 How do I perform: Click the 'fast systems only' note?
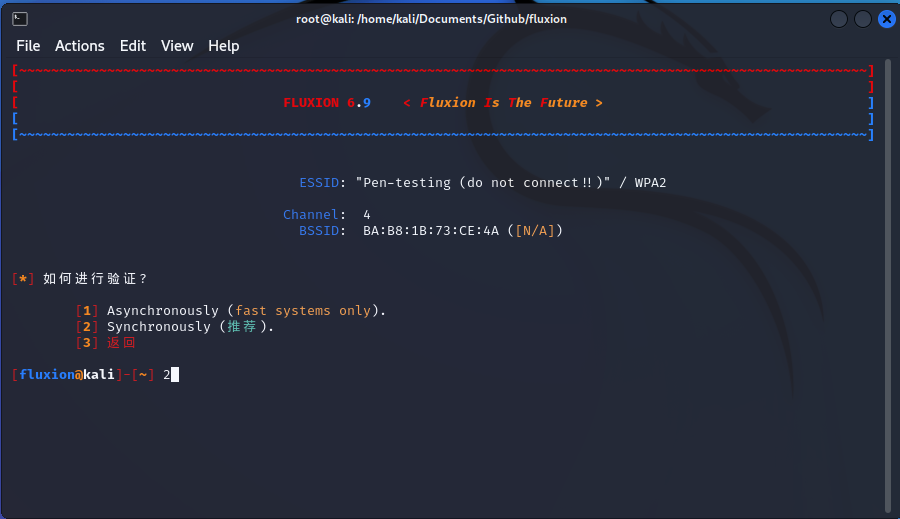[303, 311]
